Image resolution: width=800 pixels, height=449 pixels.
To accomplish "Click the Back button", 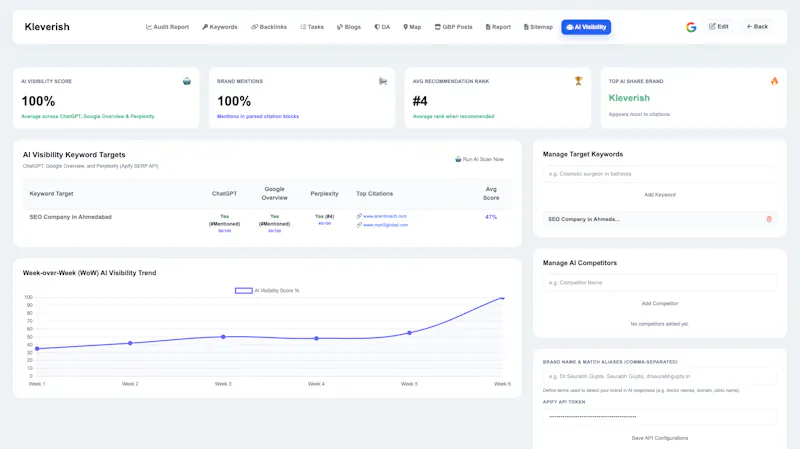I will [757, 27].
